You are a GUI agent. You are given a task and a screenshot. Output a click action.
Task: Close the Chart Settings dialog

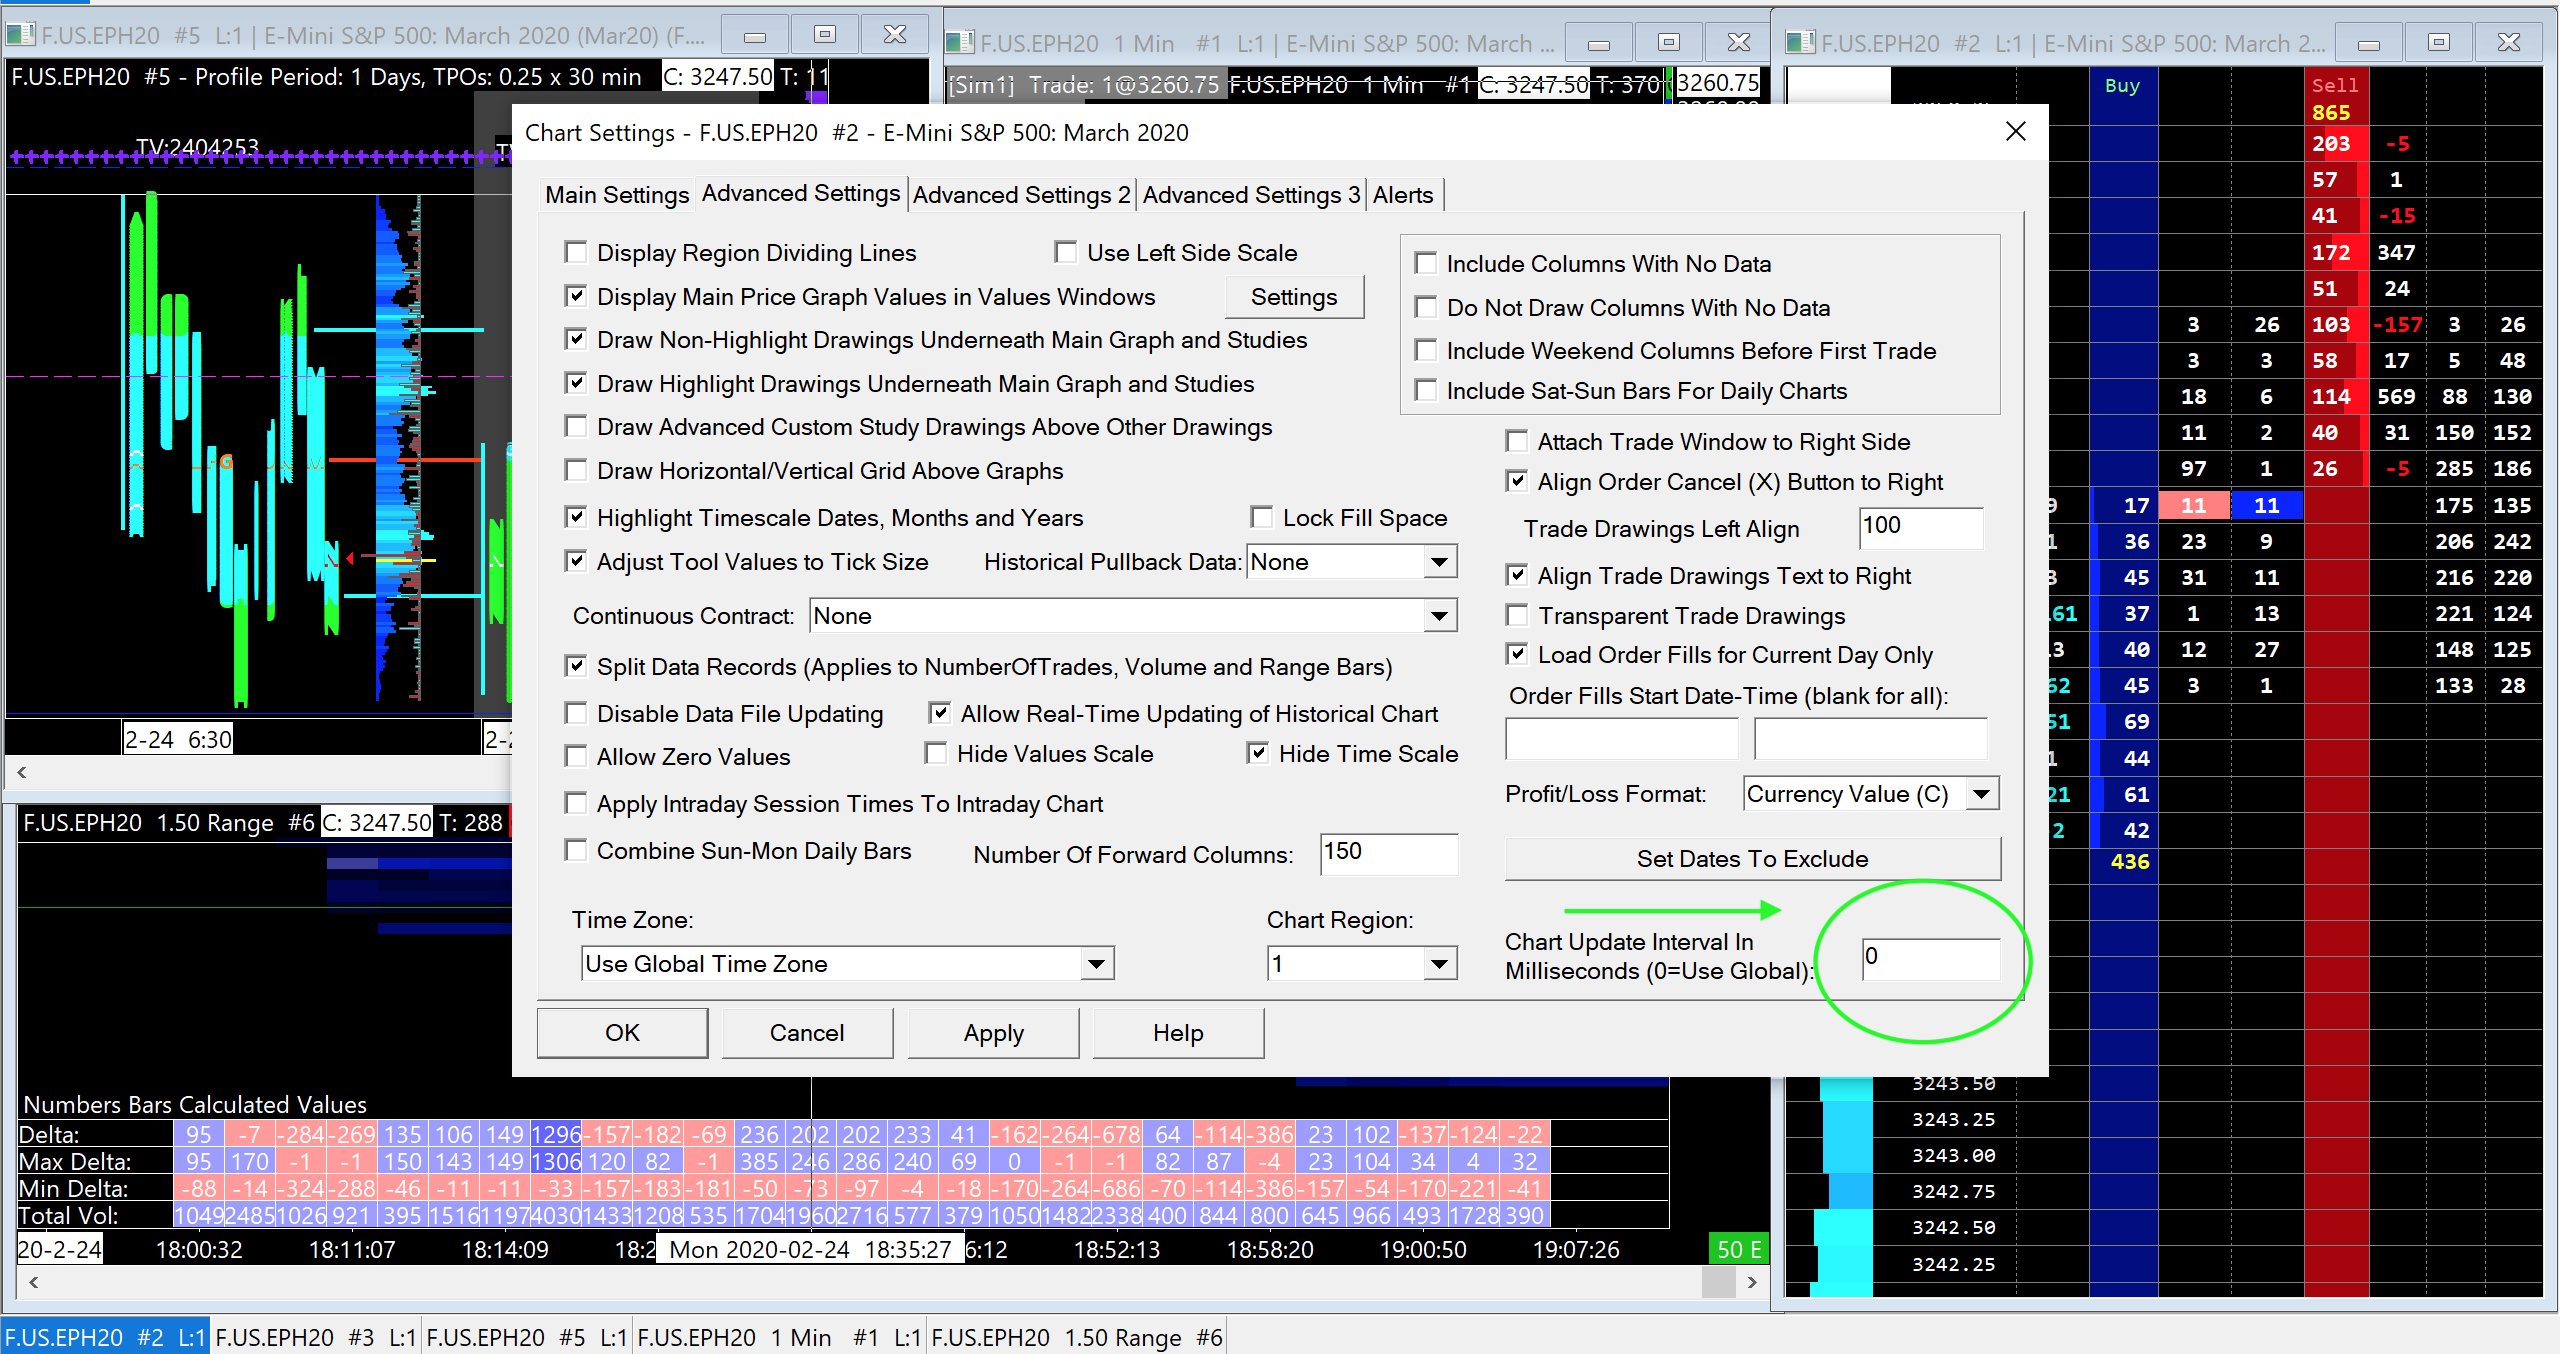point(2015,132)
